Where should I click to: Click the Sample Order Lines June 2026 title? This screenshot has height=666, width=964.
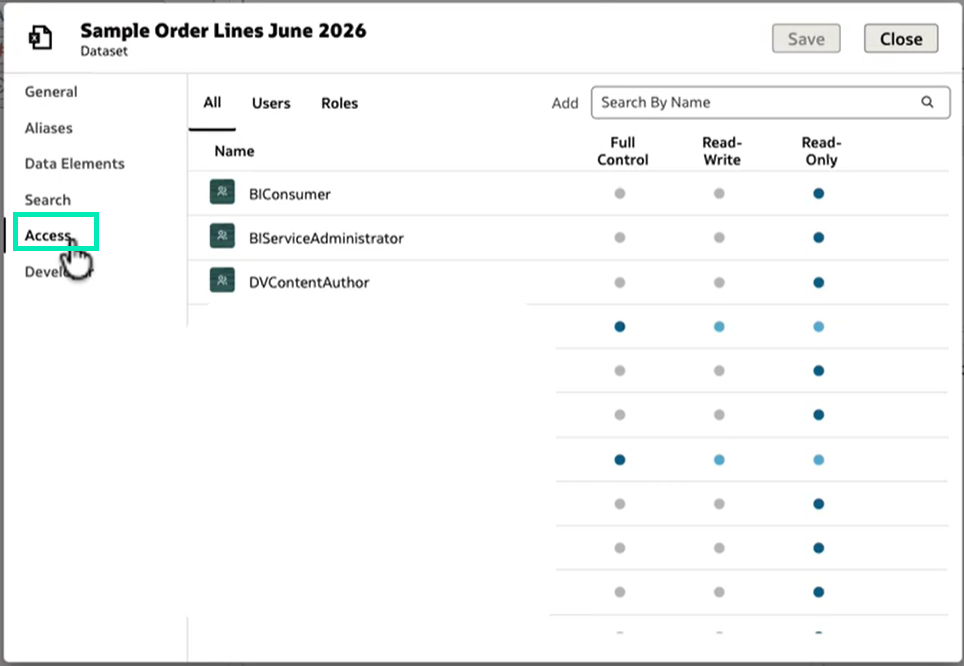[223, 31]
